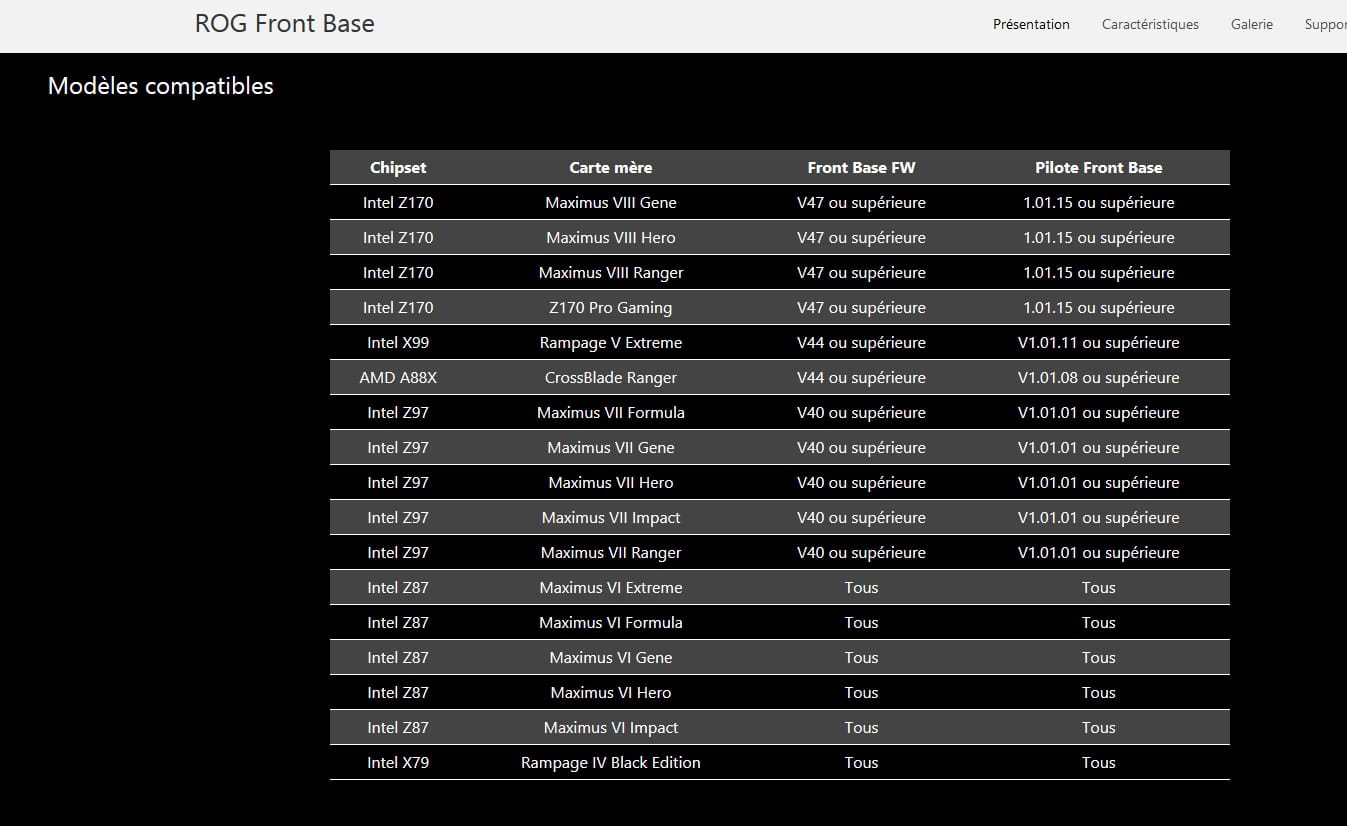
Task: Select the Maximus VIII Ranger cell
Action: (x=611, y=273)
